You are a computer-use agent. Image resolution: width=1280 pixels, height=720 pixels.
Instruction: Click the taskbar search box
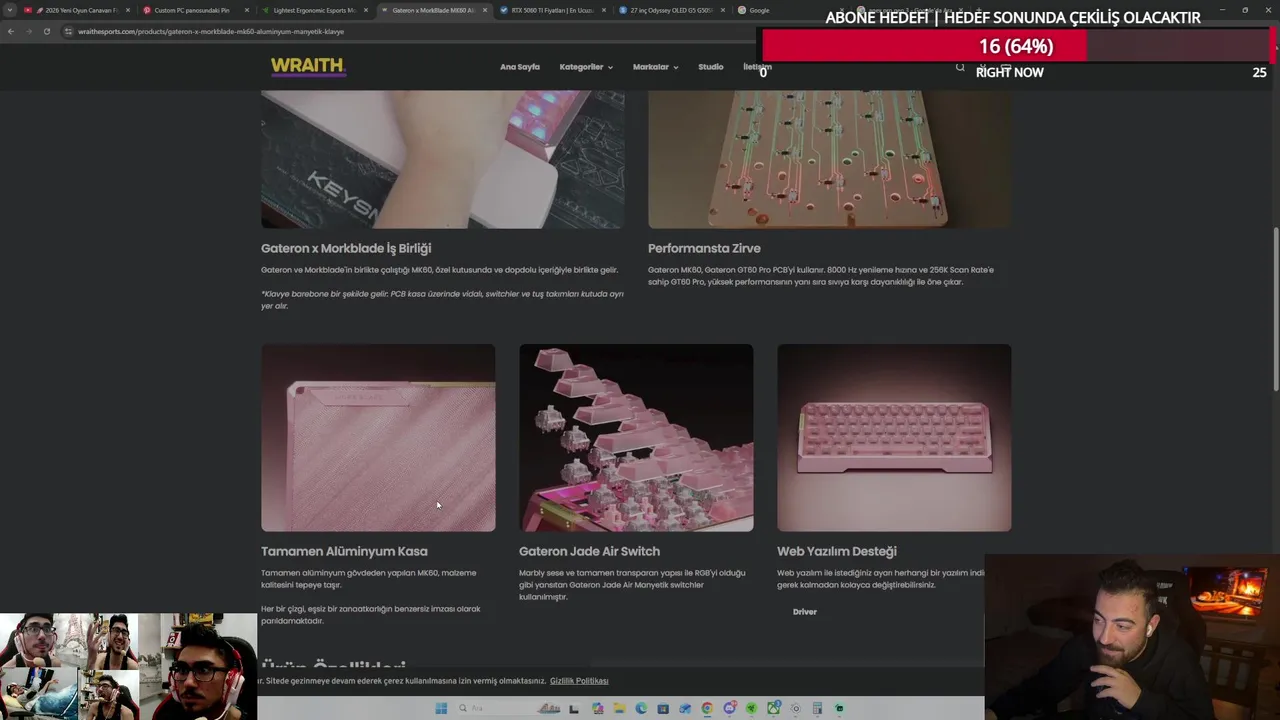coord(508,708)
